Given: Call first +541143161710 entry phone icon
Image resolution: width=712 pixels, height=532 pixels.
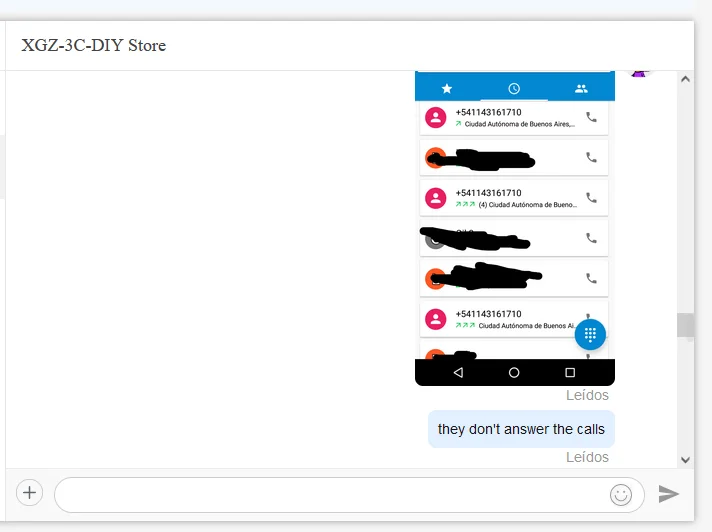Looking at the screenshot, I should pos(591,117).
